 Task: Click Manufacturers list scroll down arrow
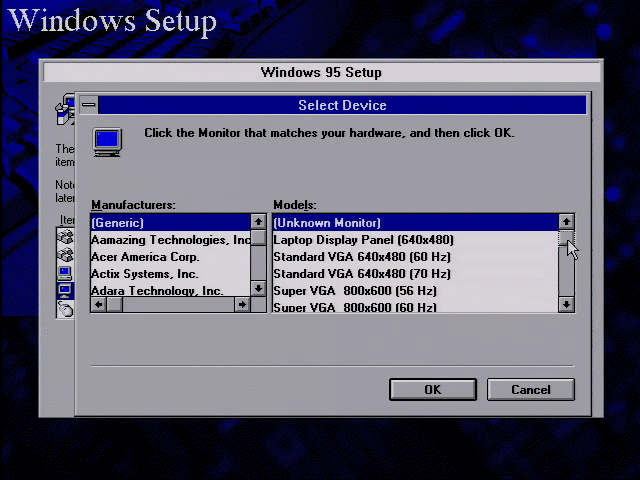258,289
